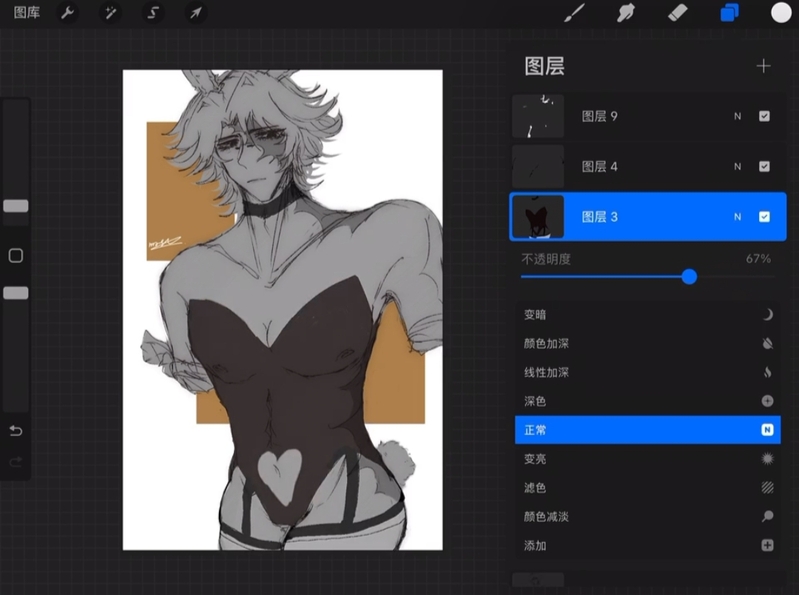Choose 滤色 blend mode

tap(648, 488)
